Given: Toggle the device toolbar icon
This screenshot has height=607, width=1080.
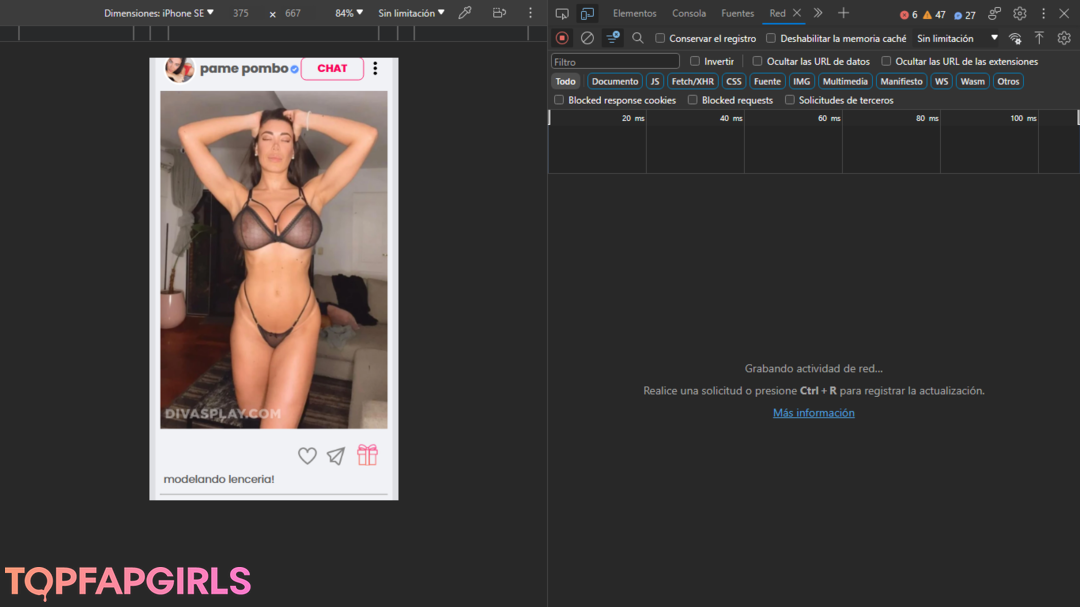Looking at the screenshot, I should point(587,14).
